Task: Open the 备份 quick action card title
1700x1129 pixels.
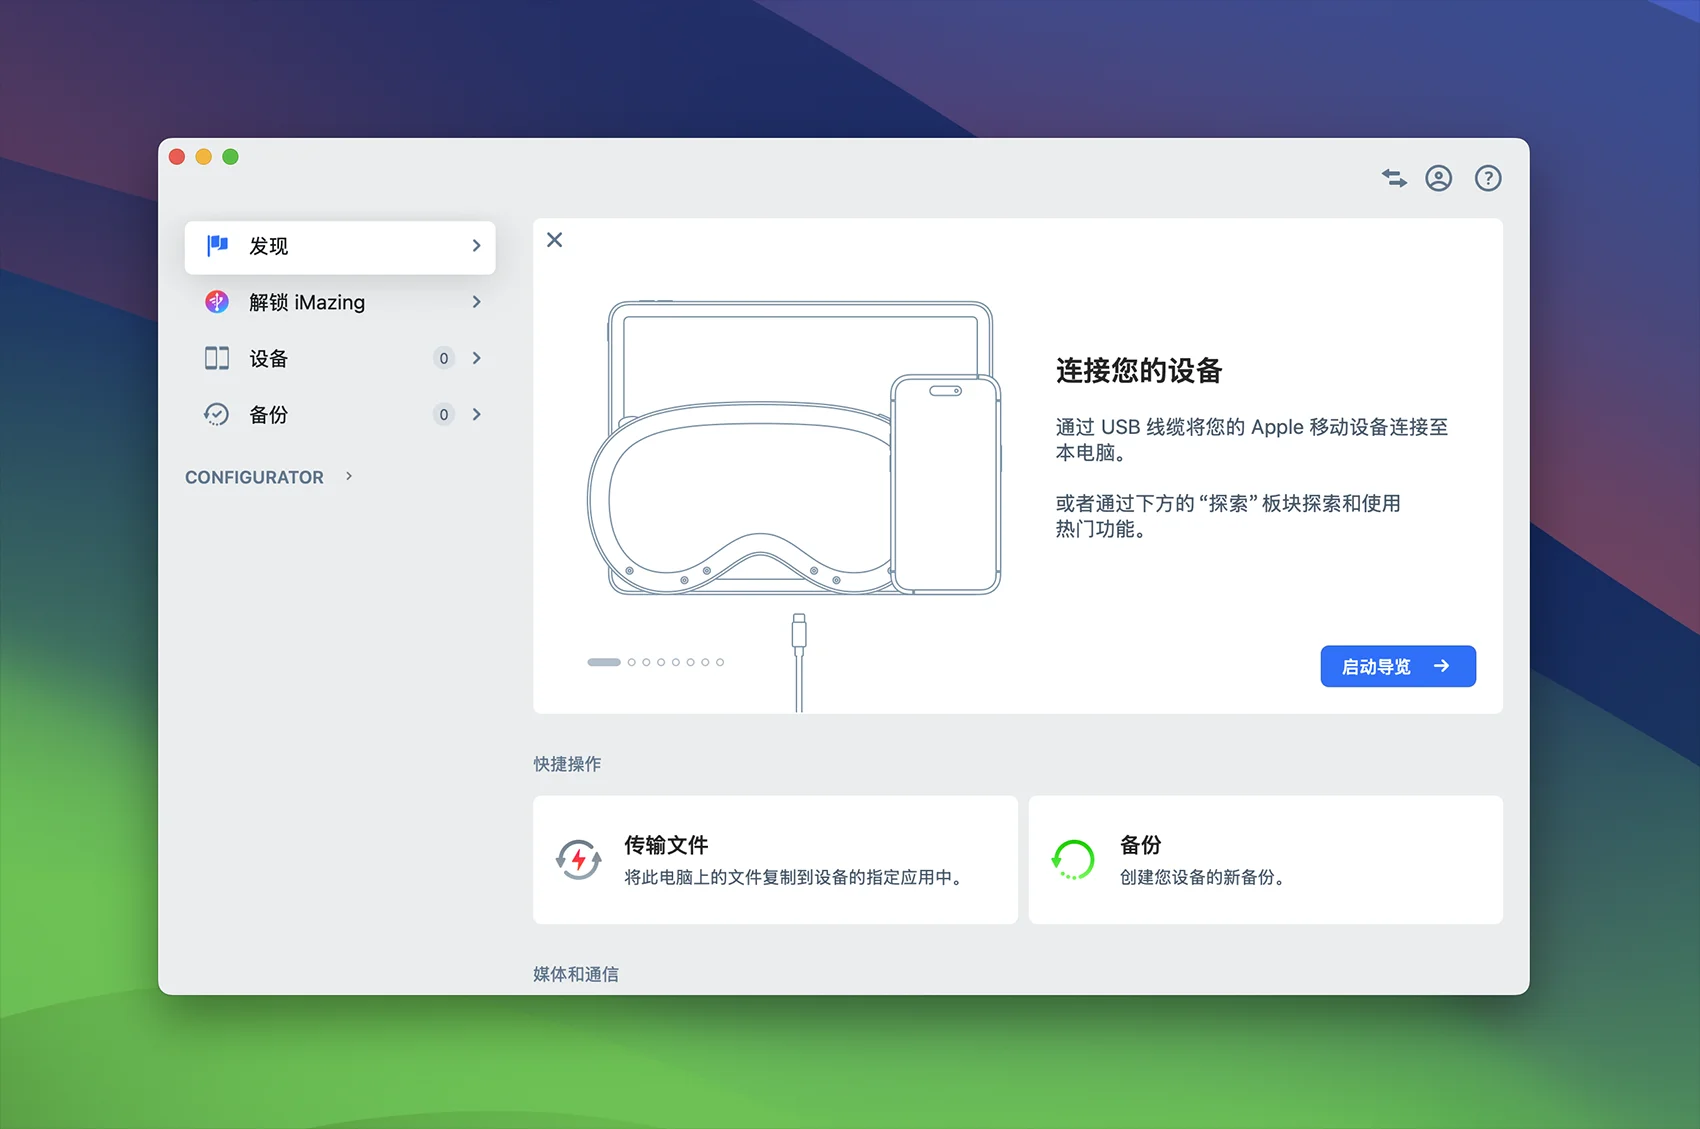Action: (x=1141, y=845)
